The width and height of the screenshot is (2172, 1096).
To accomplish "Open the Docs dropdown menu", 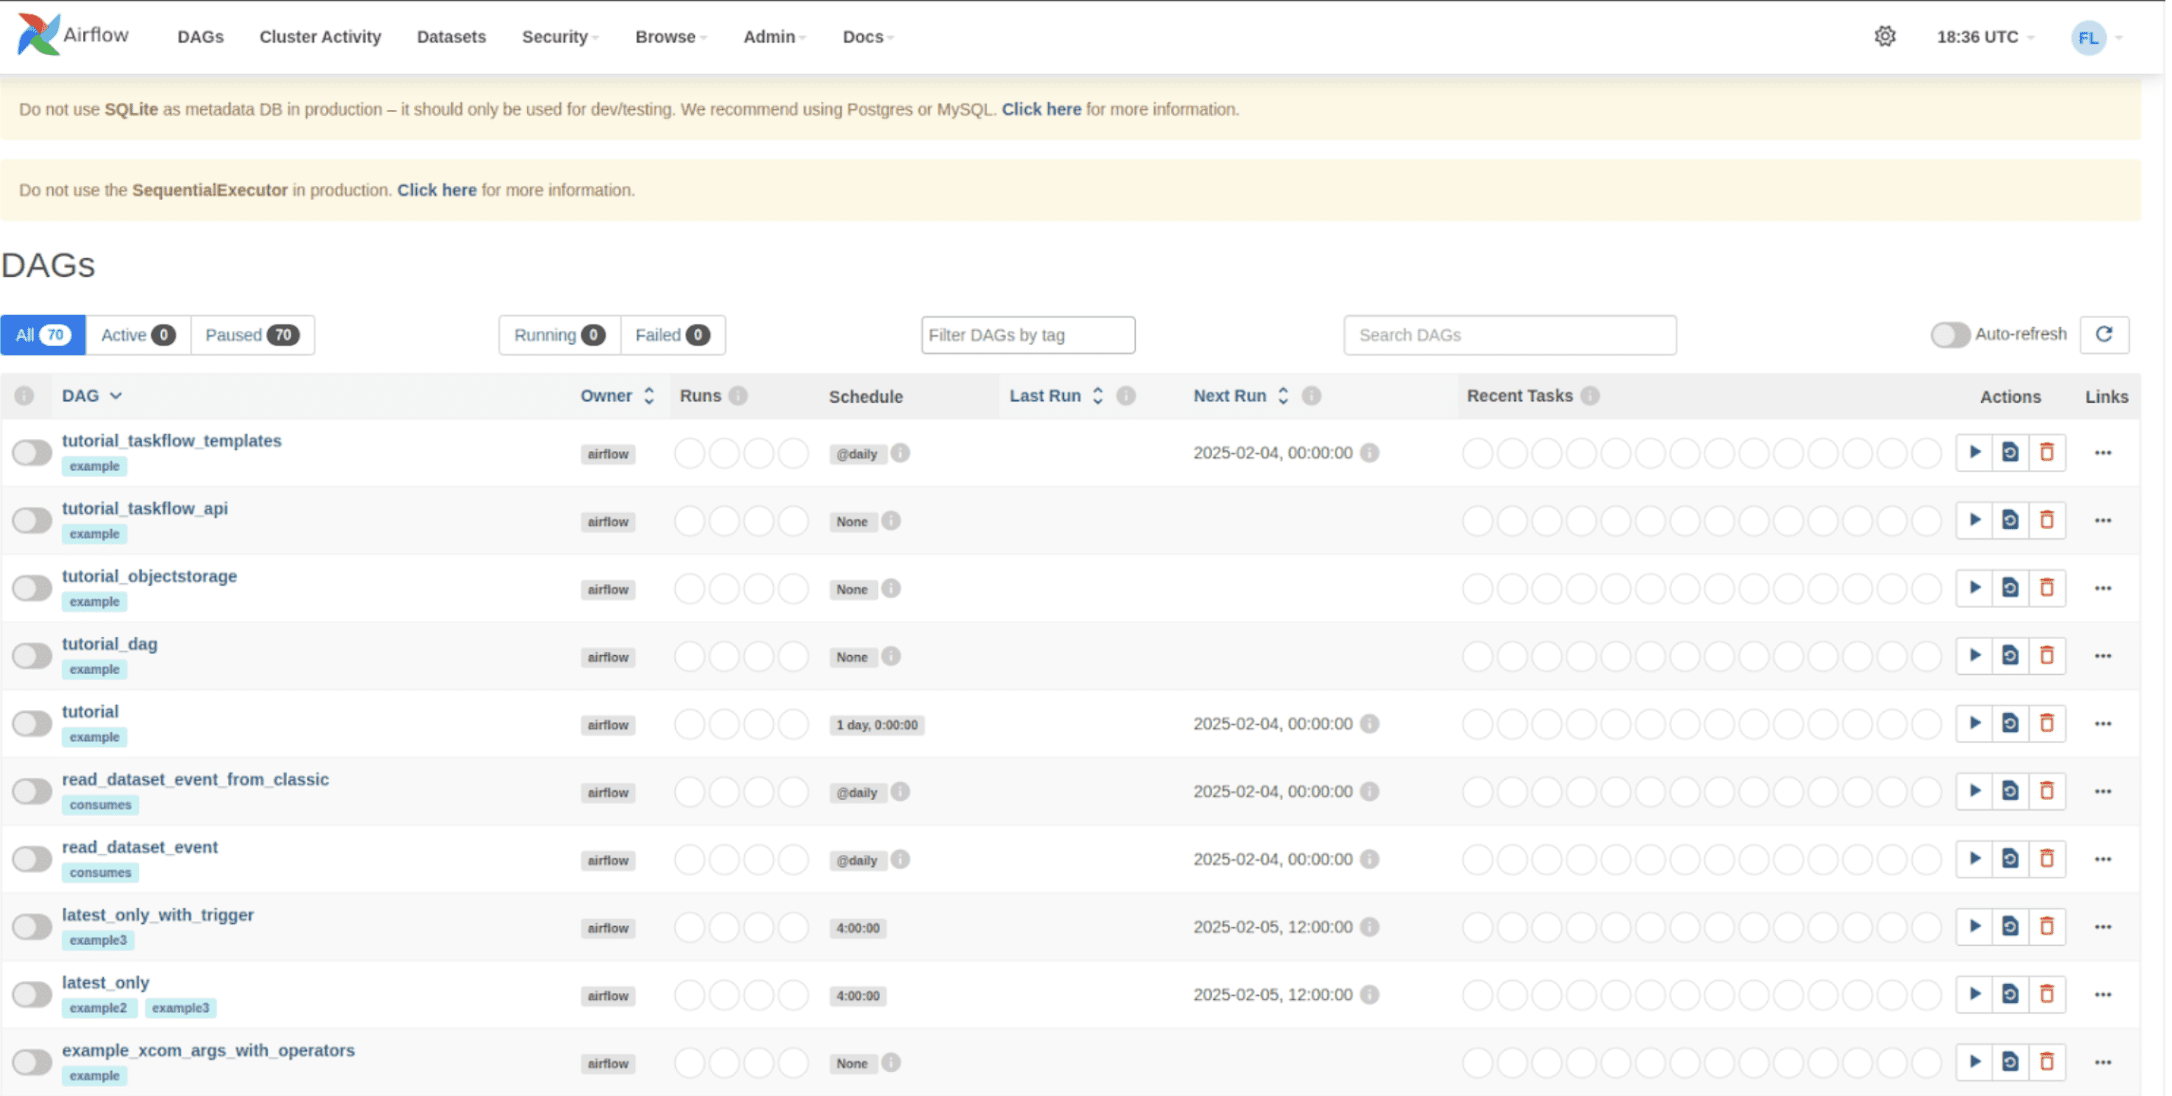I will 868,37.
